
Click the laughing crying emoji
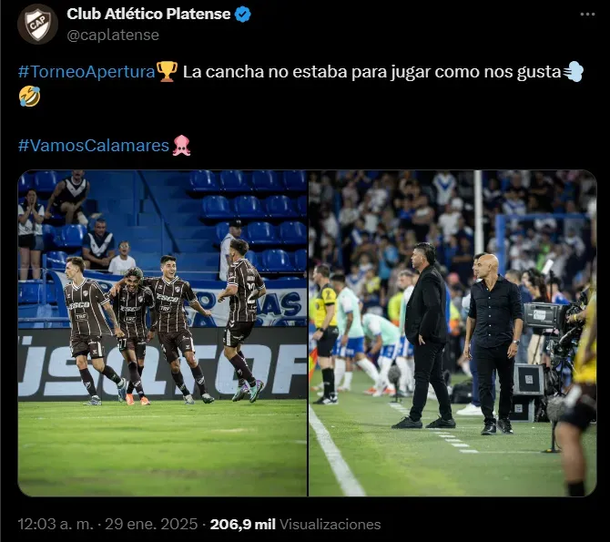tap(30, 96)
